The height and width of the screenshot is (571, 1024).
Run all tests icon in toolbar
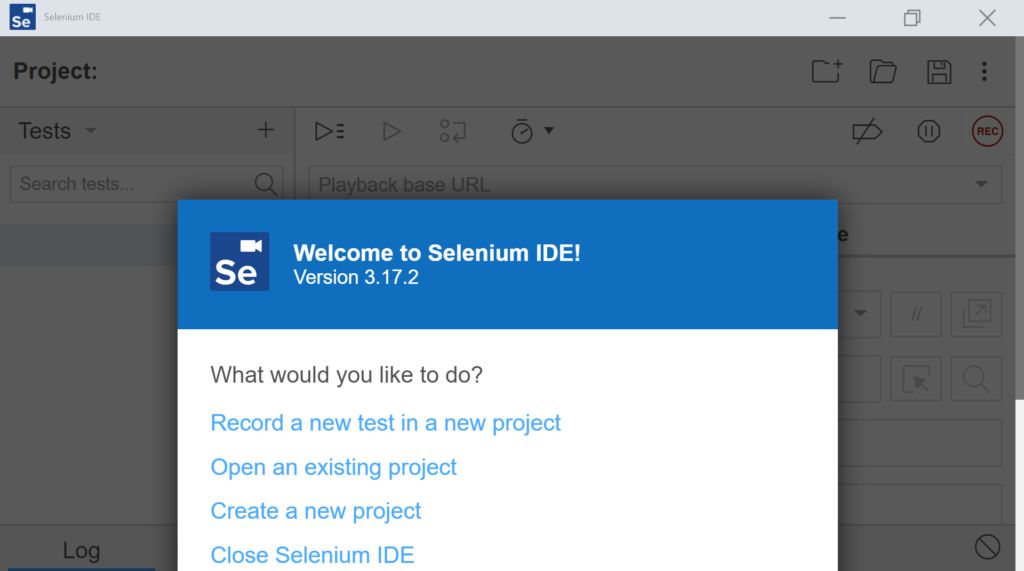329,131
